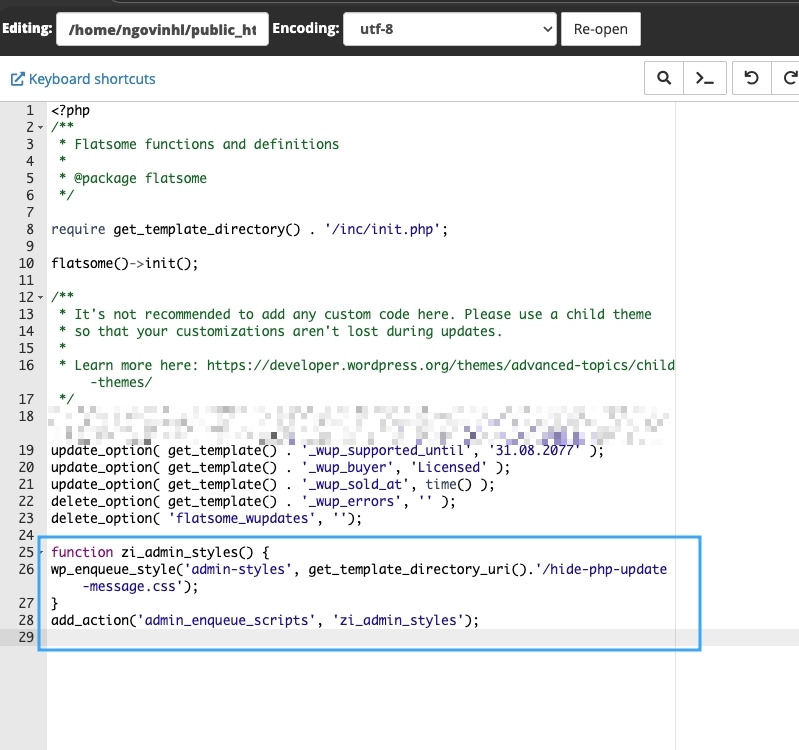Click the external-link icon beside Keyboard shortcuts
The height and width of the screenshot is (750, 799).
point(17,79)
